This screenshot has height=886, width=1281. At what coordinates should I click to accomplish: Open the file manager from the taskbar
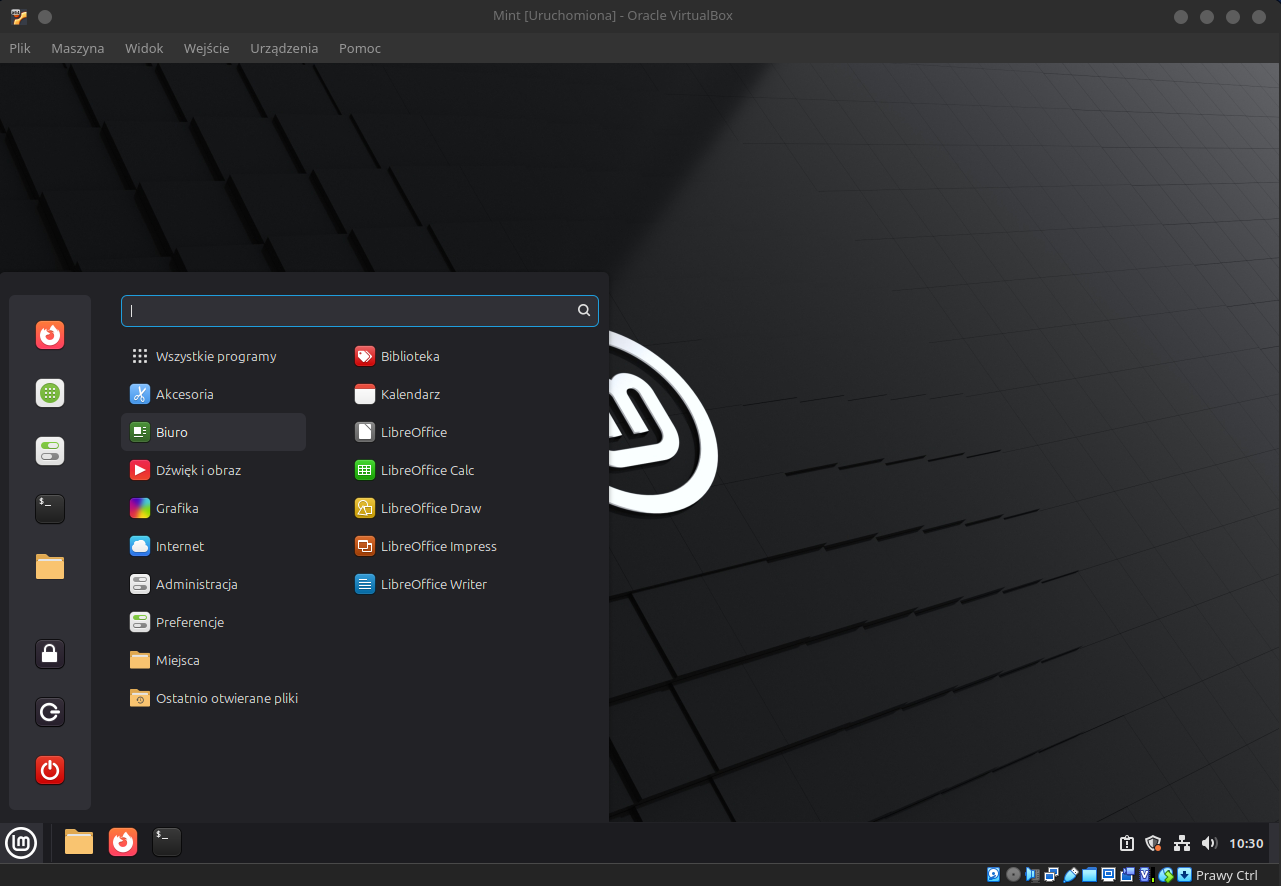(x=79, y=842)
